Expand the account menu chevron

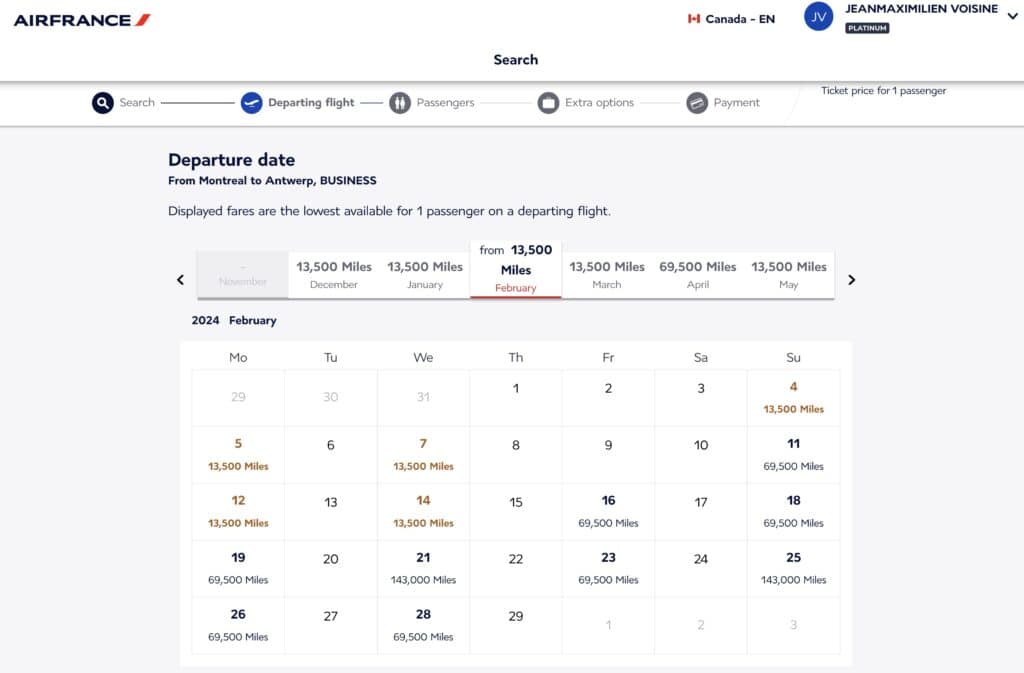1012,17
